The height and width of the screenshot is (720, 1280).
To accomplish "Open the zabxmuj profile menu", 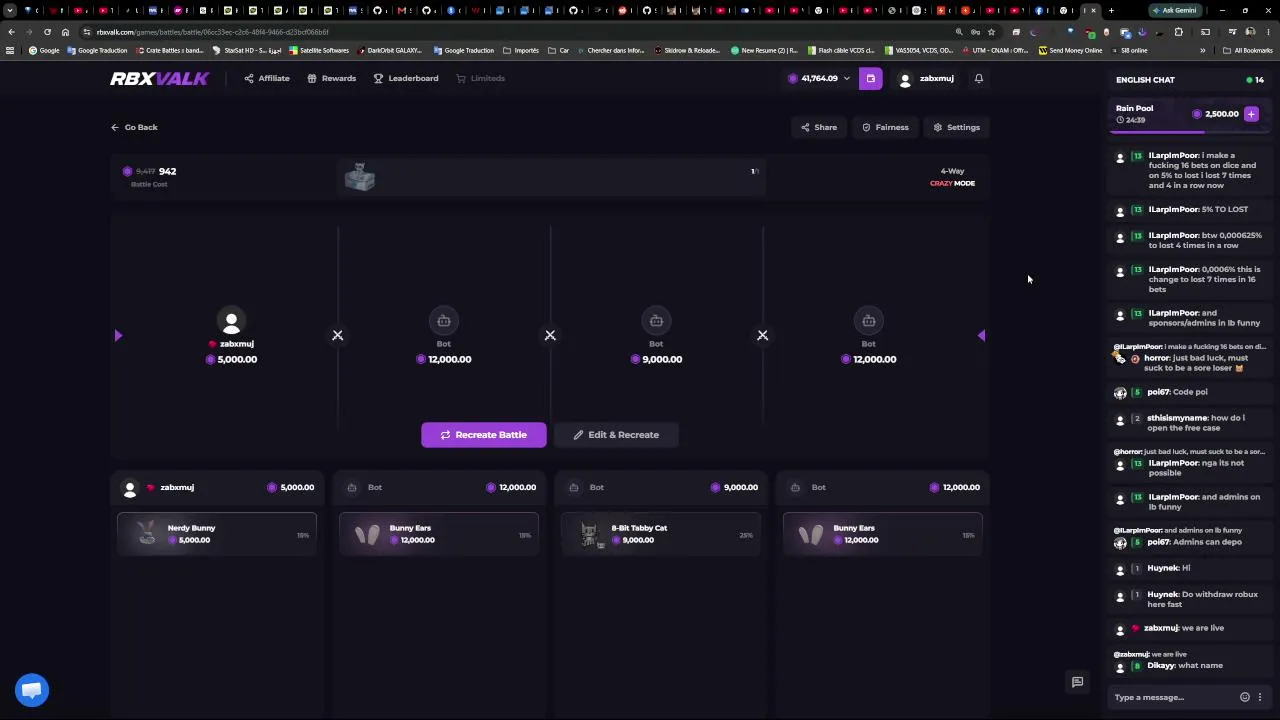I will click(x=927, y=78).
